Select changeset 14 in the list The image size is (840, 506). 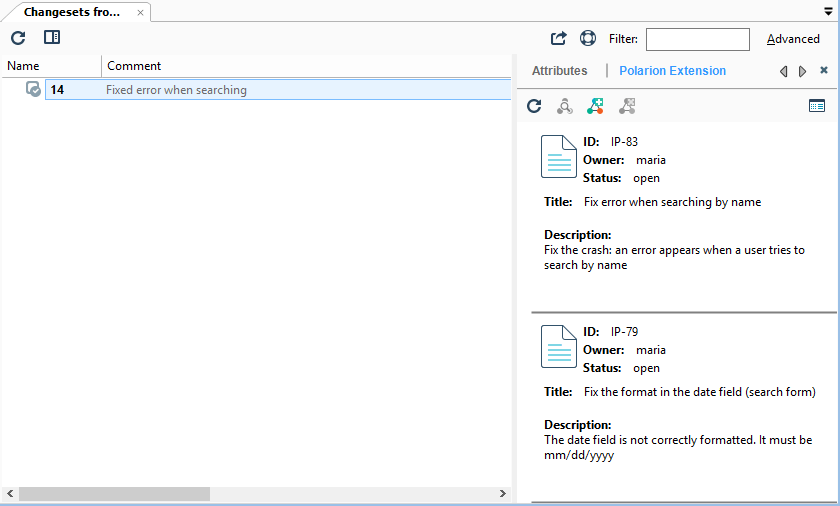coord(278,89)
